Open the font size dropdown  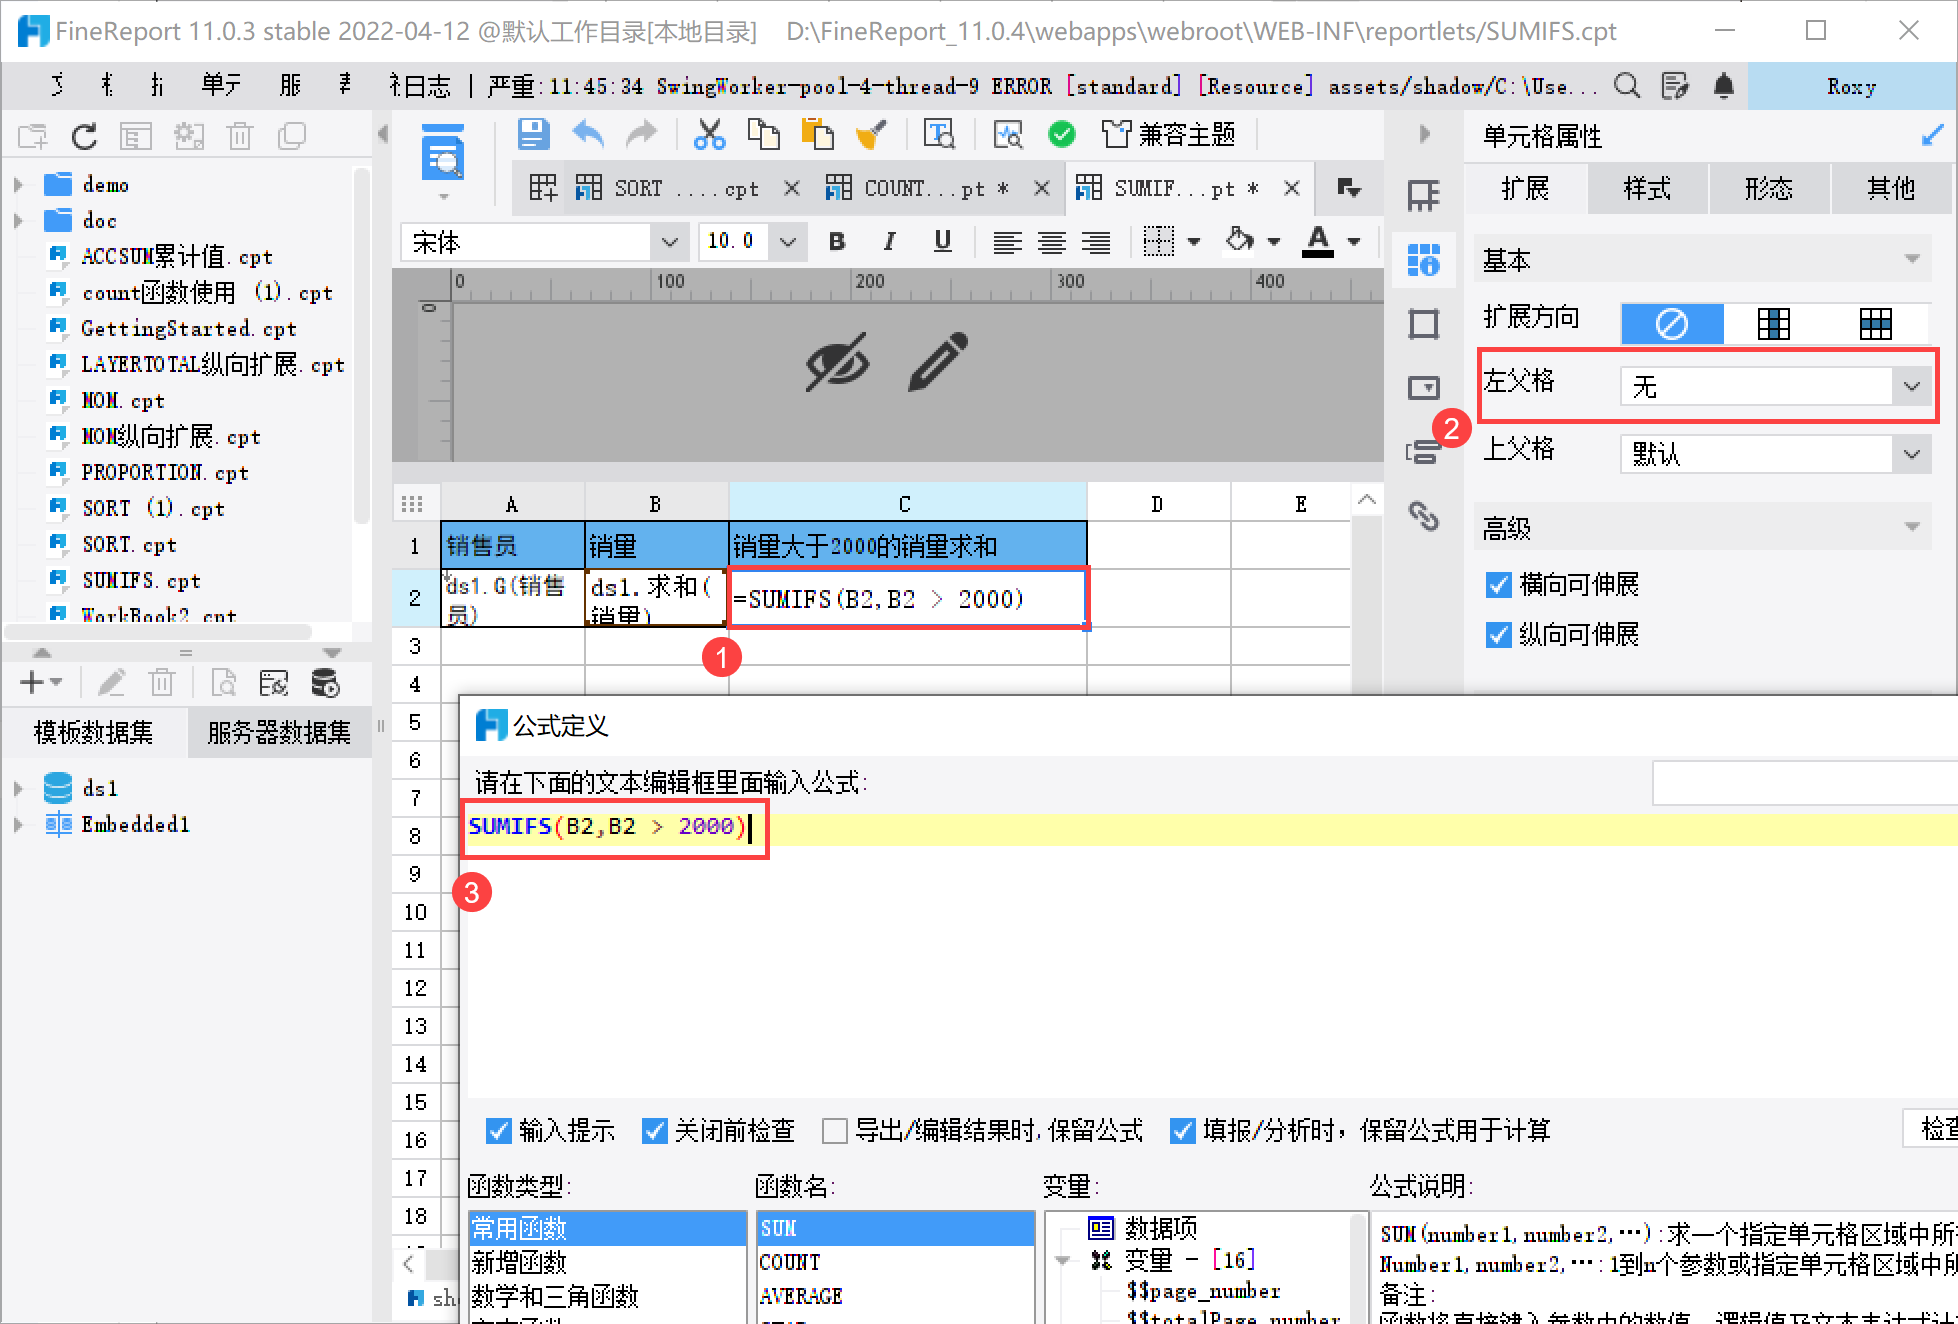[788, 242]
